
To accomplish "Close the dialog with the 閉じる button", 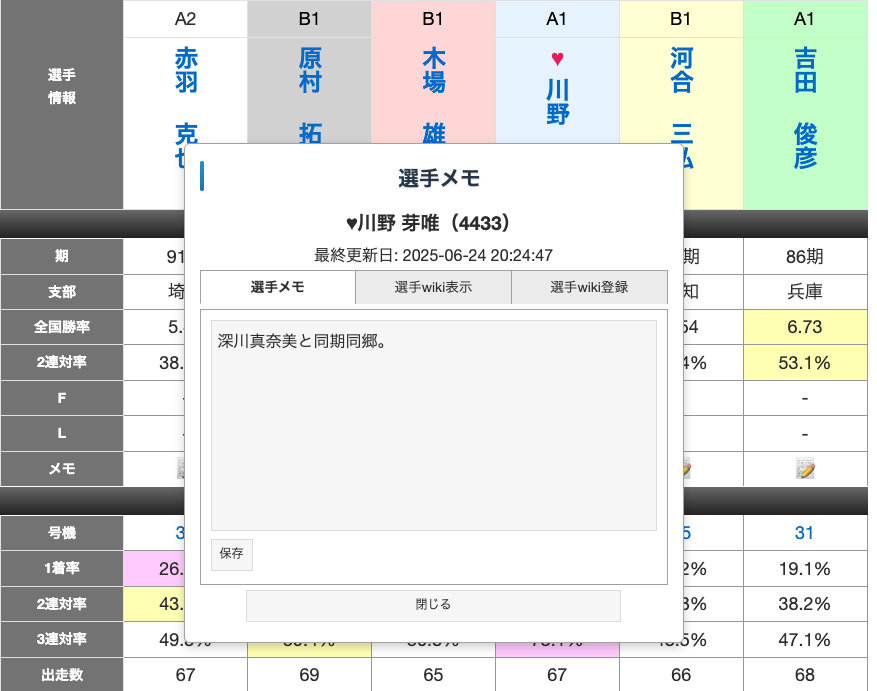I will [x=433, y=605].
